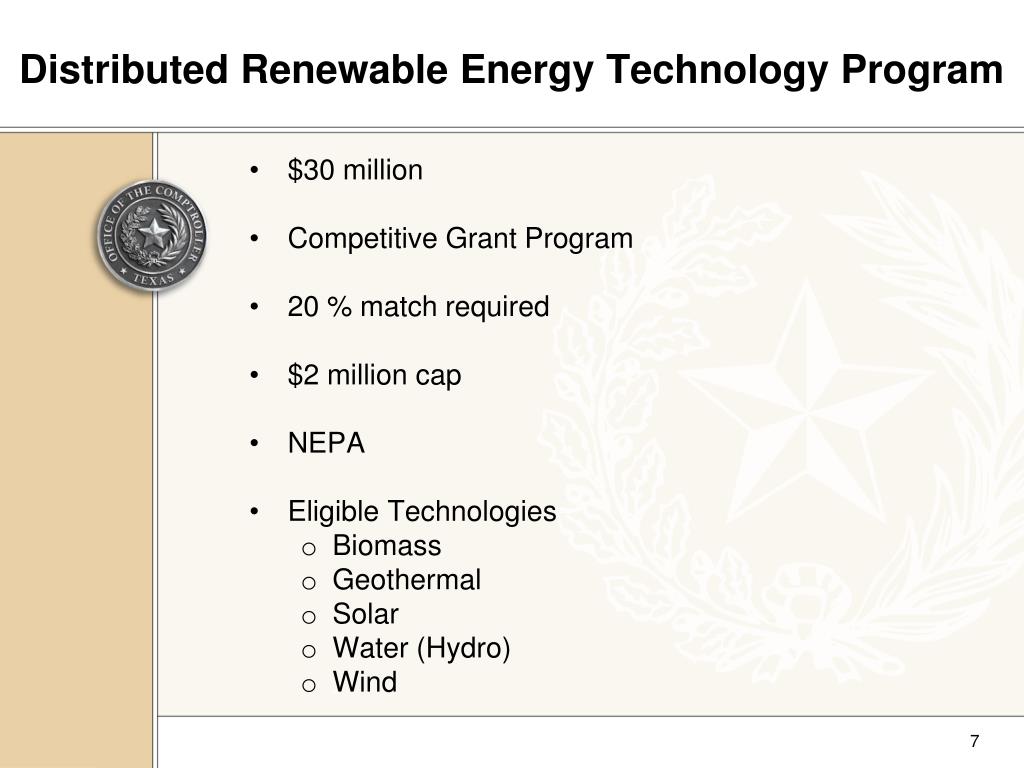This screenshot has width=1024, height=768.
Task: Click the slide number 7
Action: tap(974, 741)
